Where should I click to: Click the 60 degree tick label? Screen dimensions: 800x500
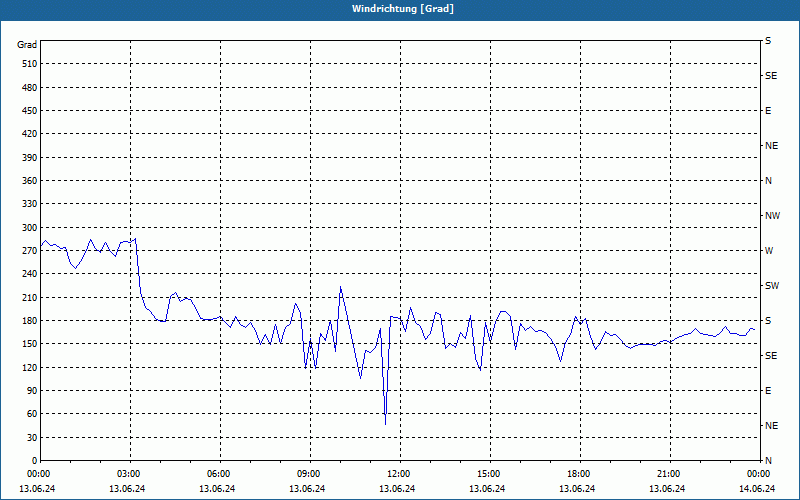coord(32,414)
